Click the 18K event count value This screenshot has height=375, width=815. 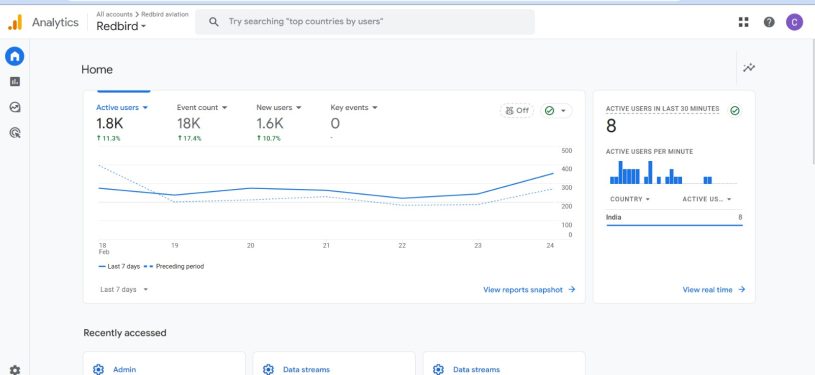(188, 124)
